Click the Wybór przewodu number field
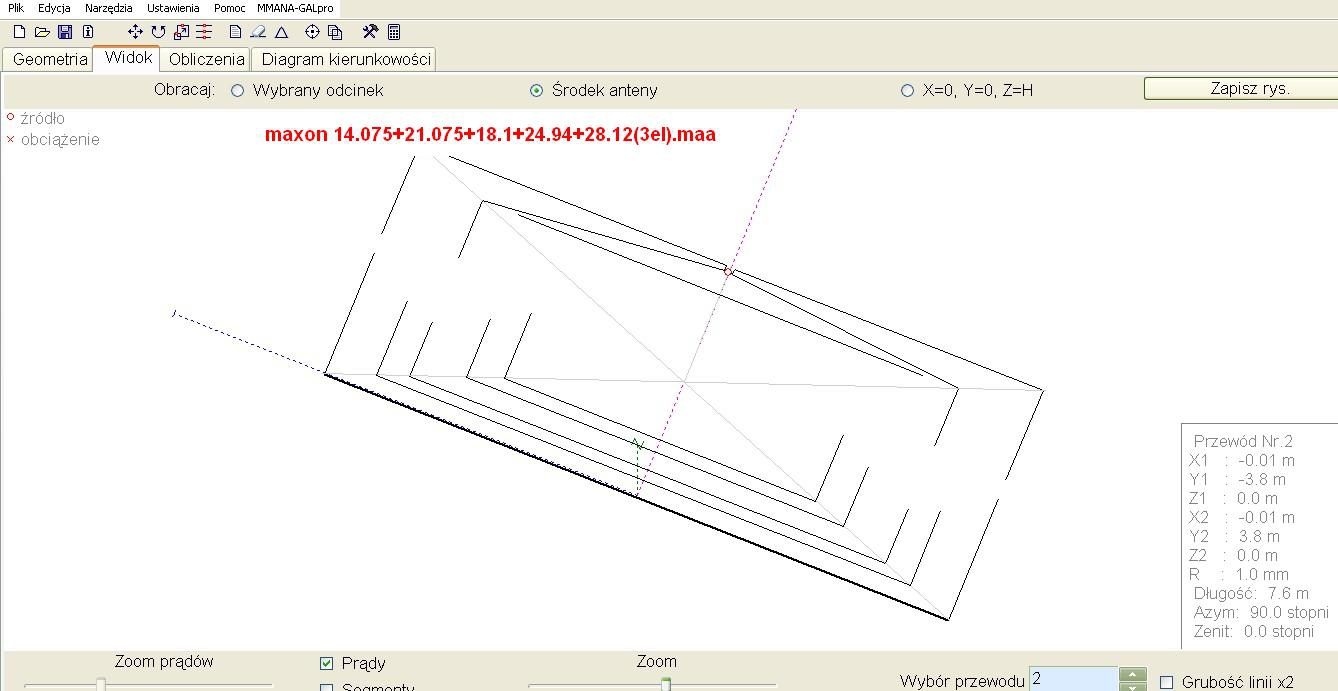 pyautogui.click(x=1073, y=679)
